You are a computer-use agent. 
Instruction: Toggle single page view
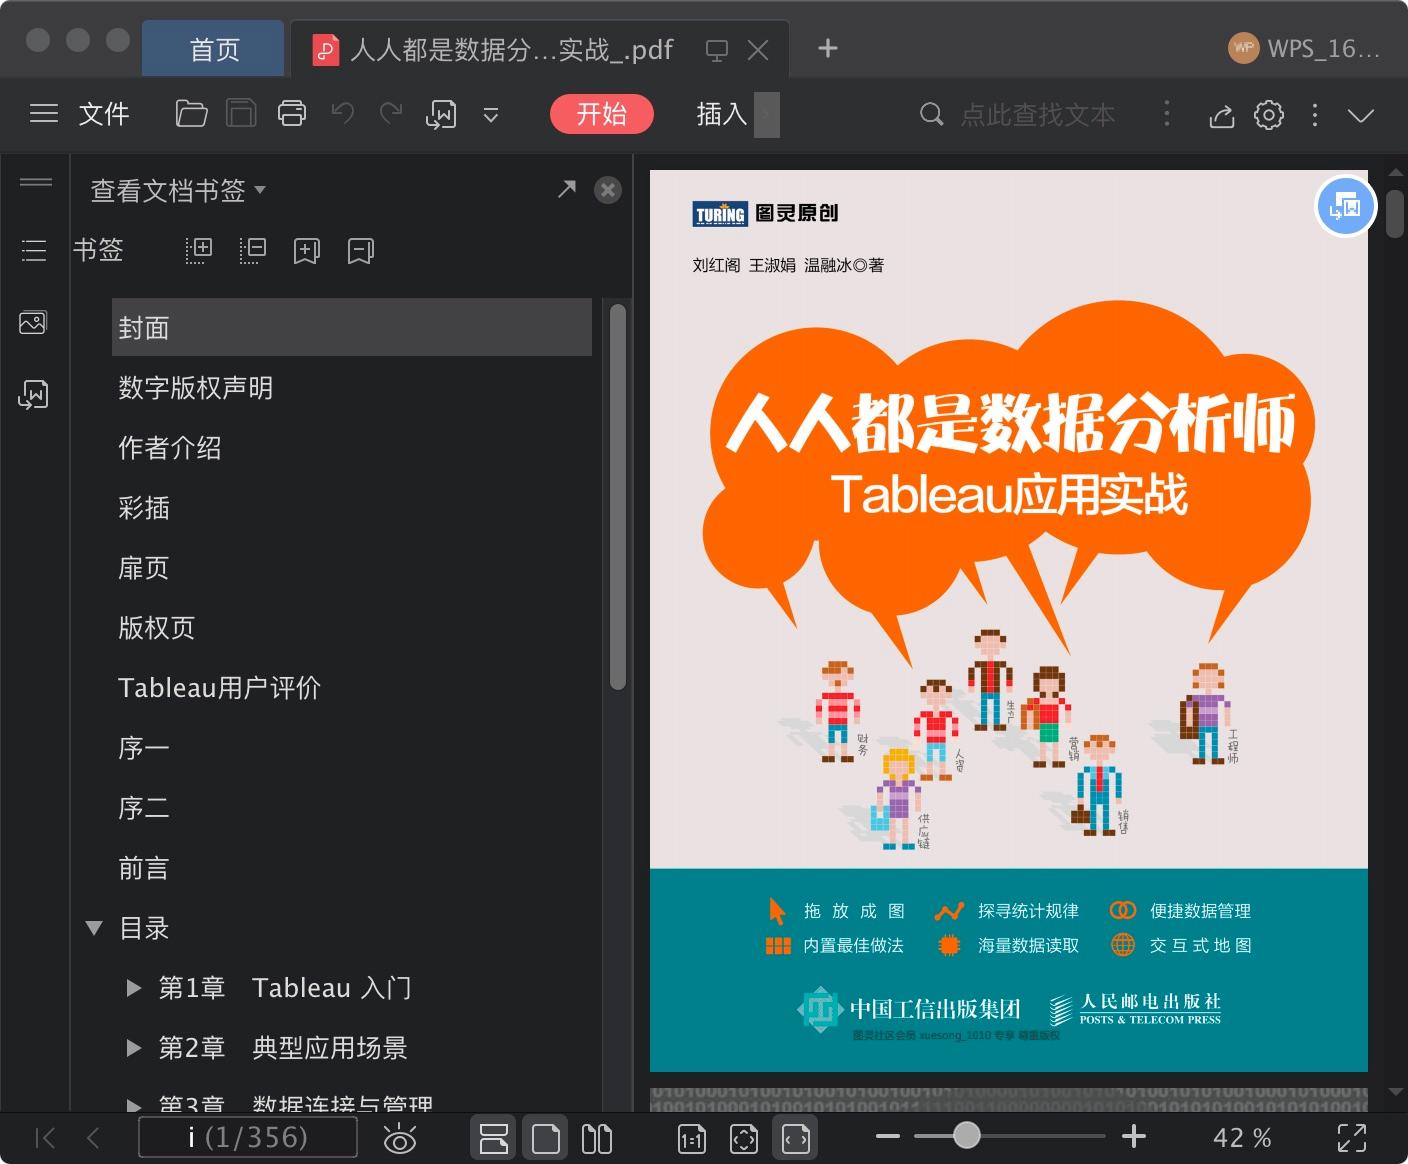[546, 1138]
